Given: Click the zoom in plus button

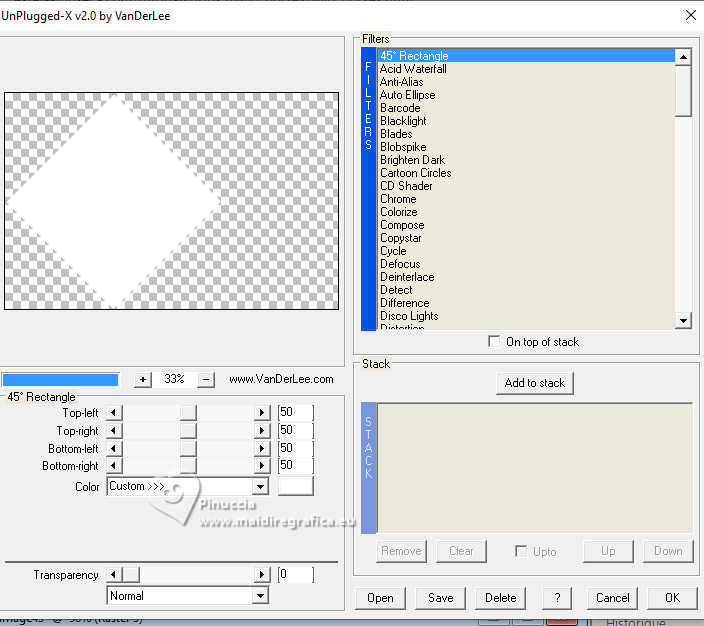Looking at the screenshot, I should click(143, 380).
